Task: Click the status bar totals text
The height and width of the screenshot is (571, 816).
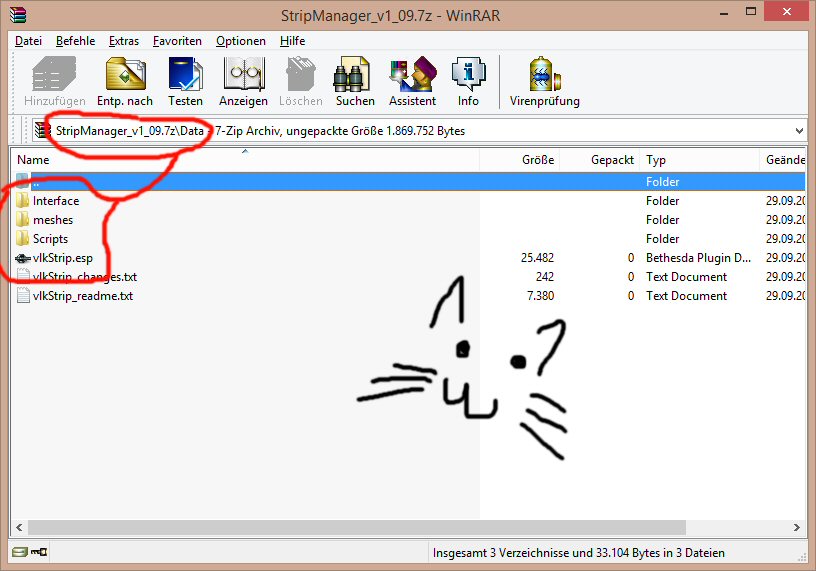Action: coord(579,553)
